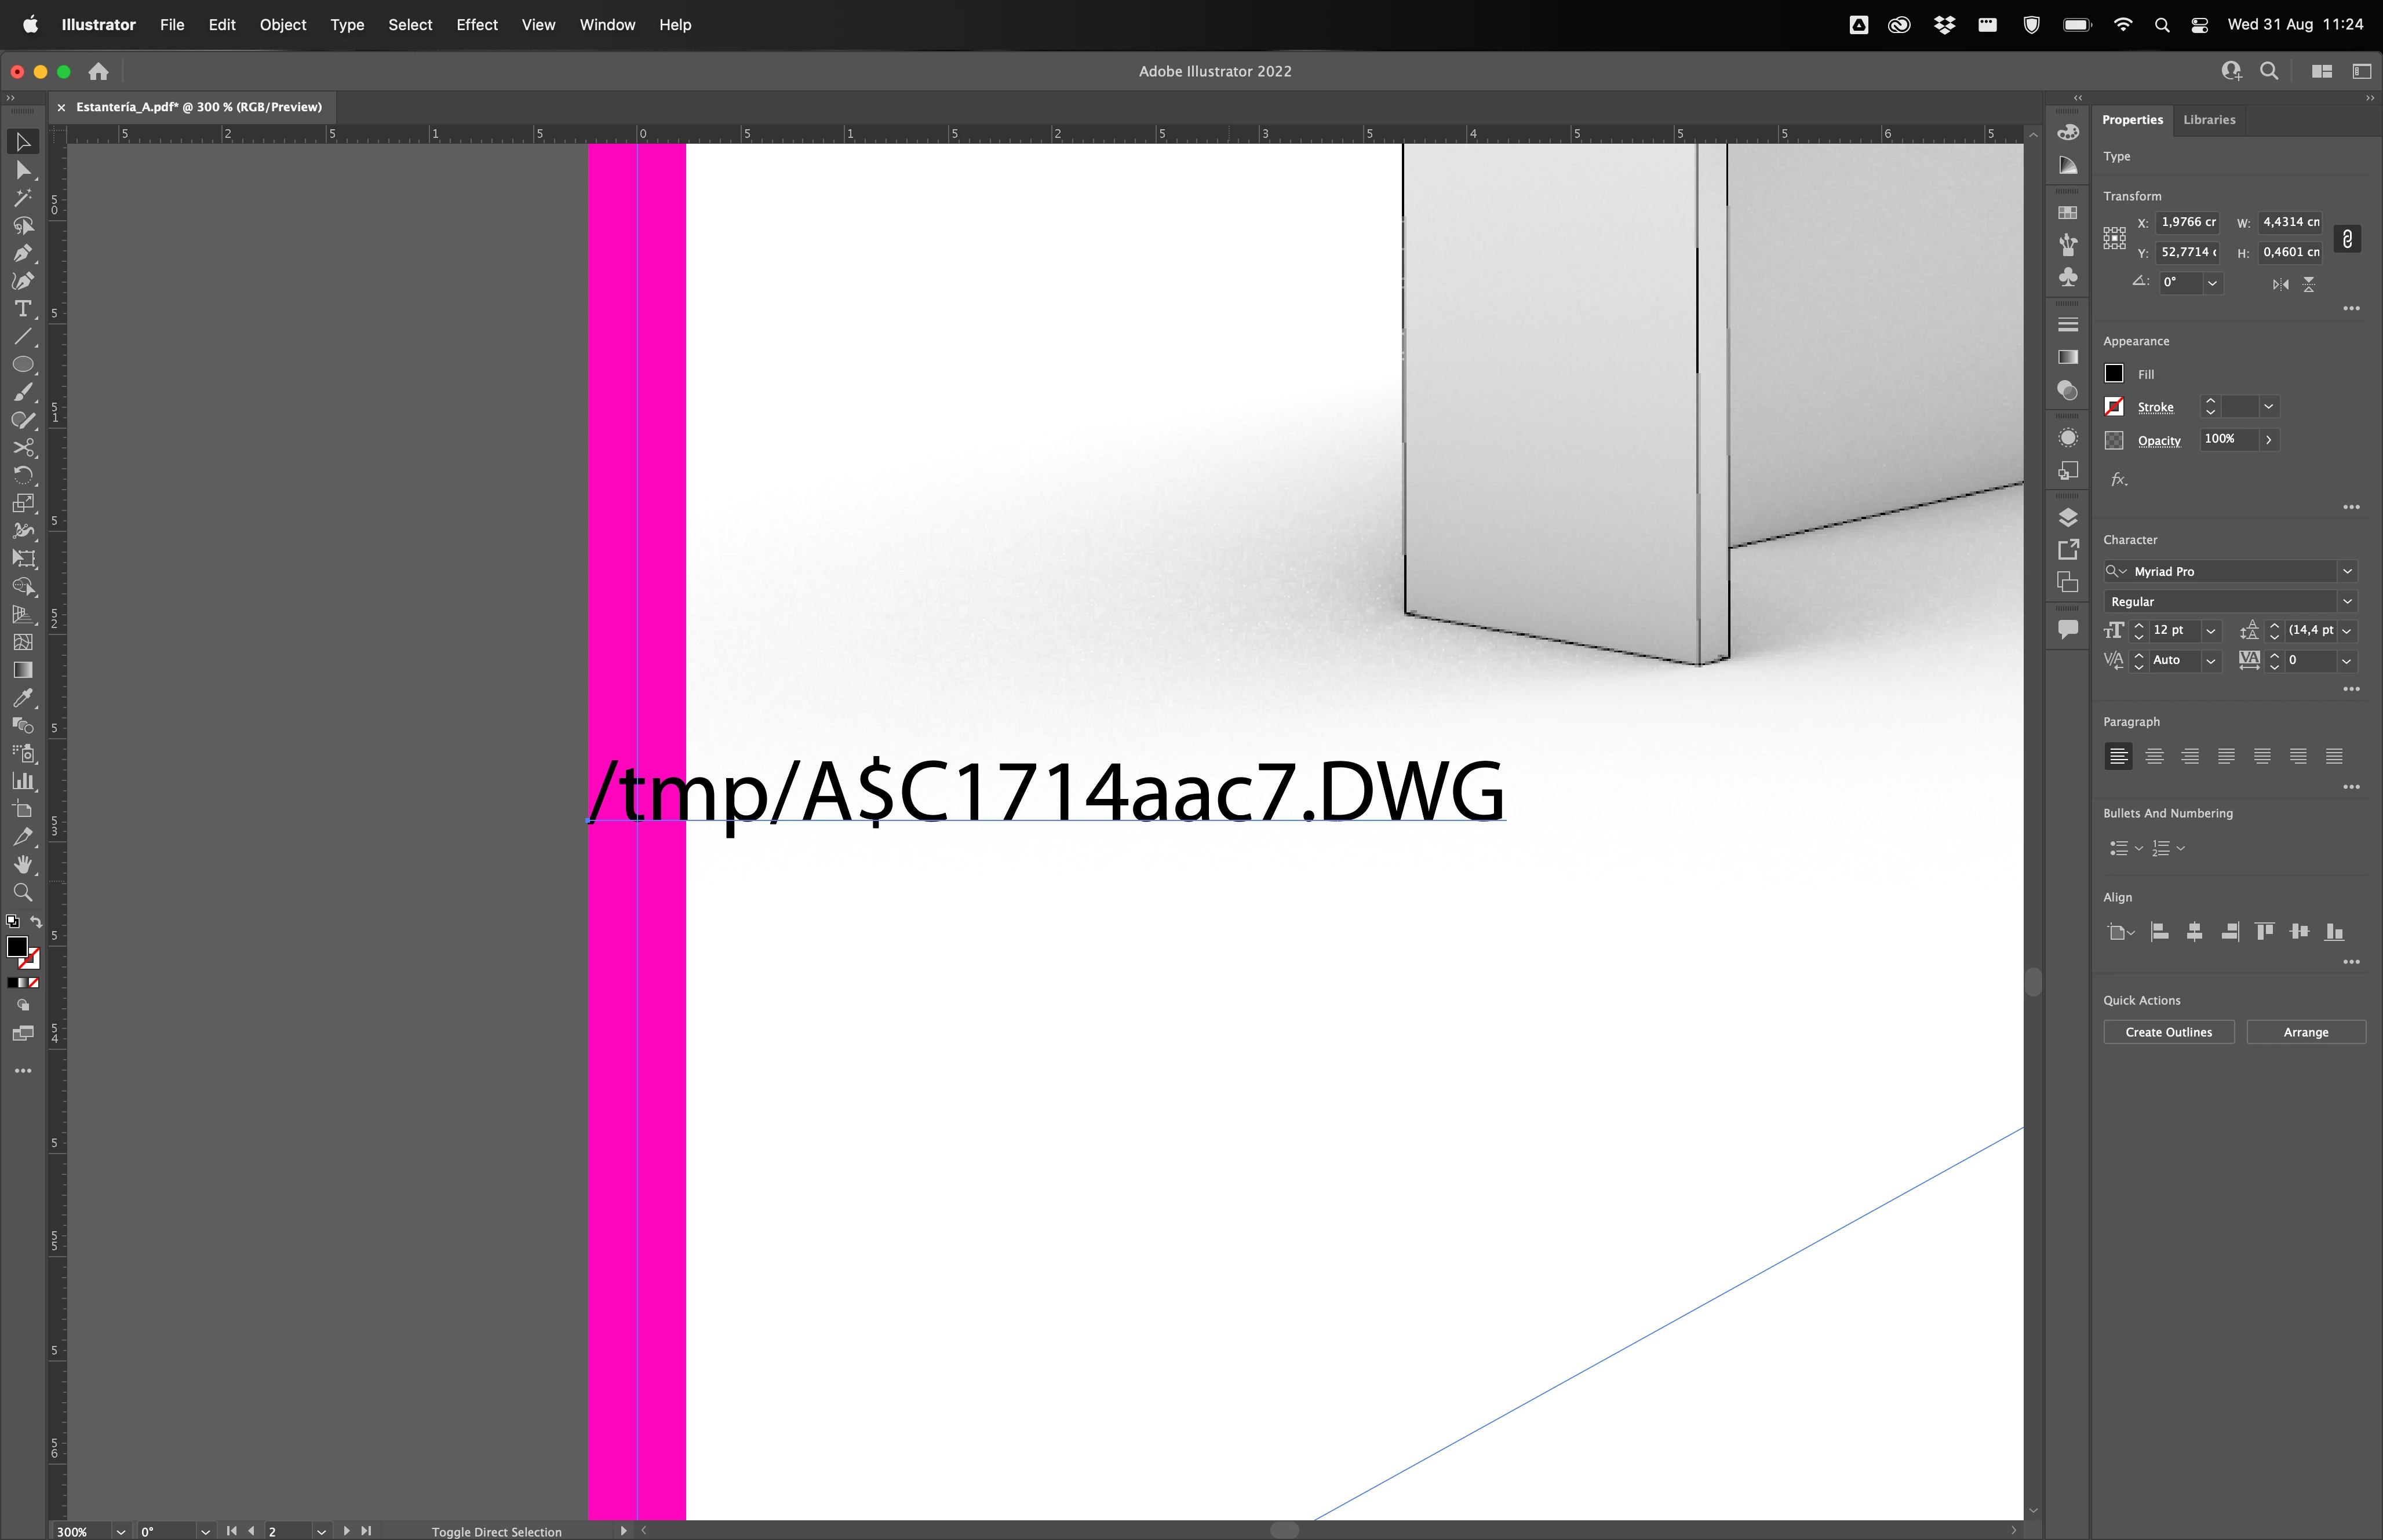Open the Effect menu

click(x=476, y=25)
